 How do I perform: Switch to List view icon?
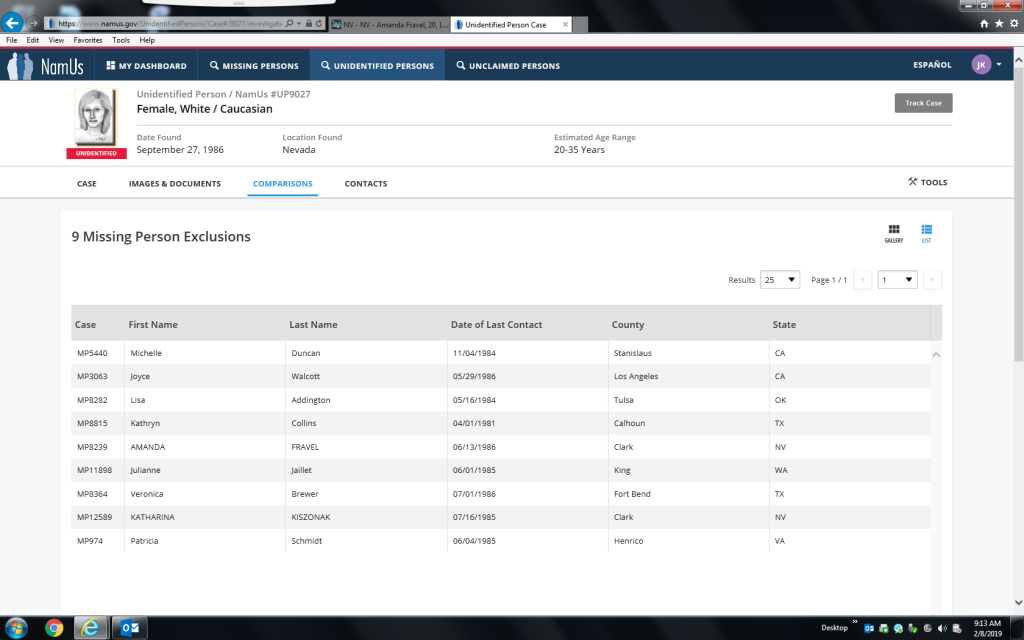[926, 230]
